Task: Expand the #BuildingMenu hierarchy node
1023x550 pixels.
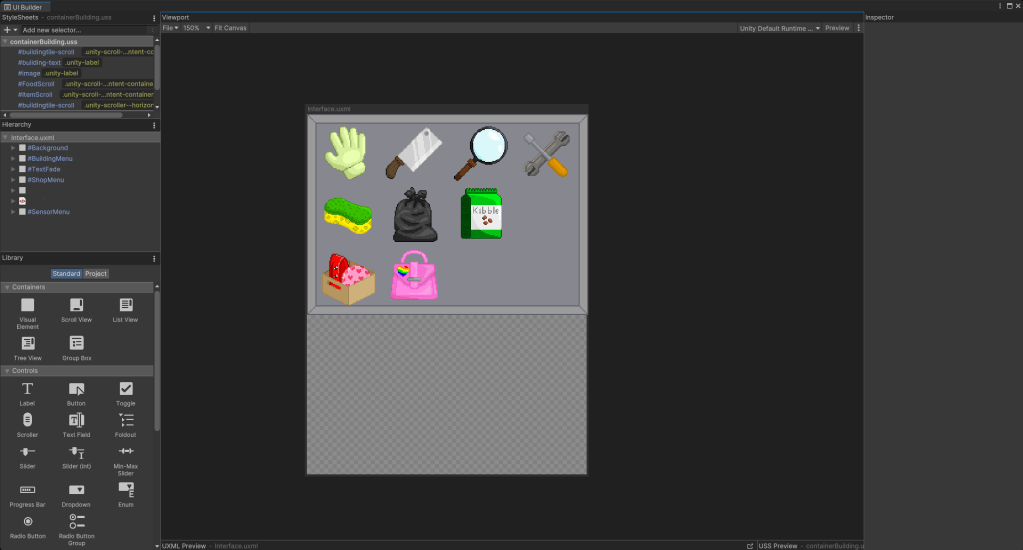Action: point(13,159)
